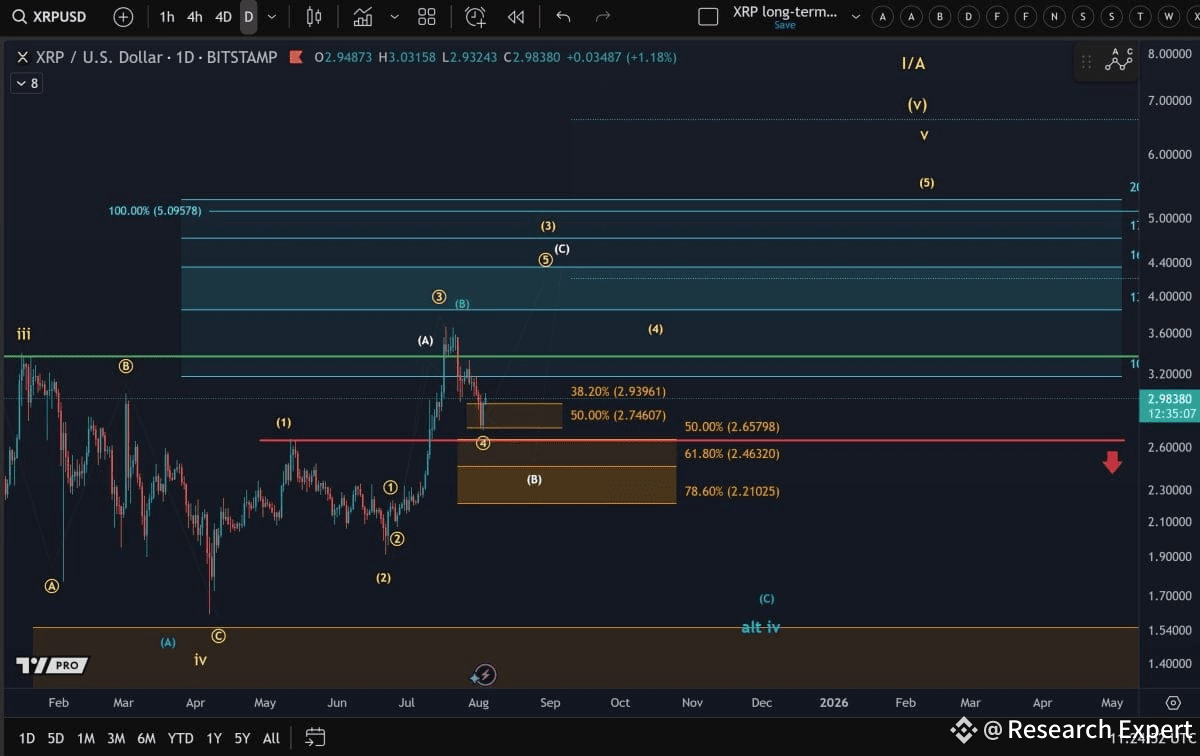Click the add symbol plus icon

[123, 17]
